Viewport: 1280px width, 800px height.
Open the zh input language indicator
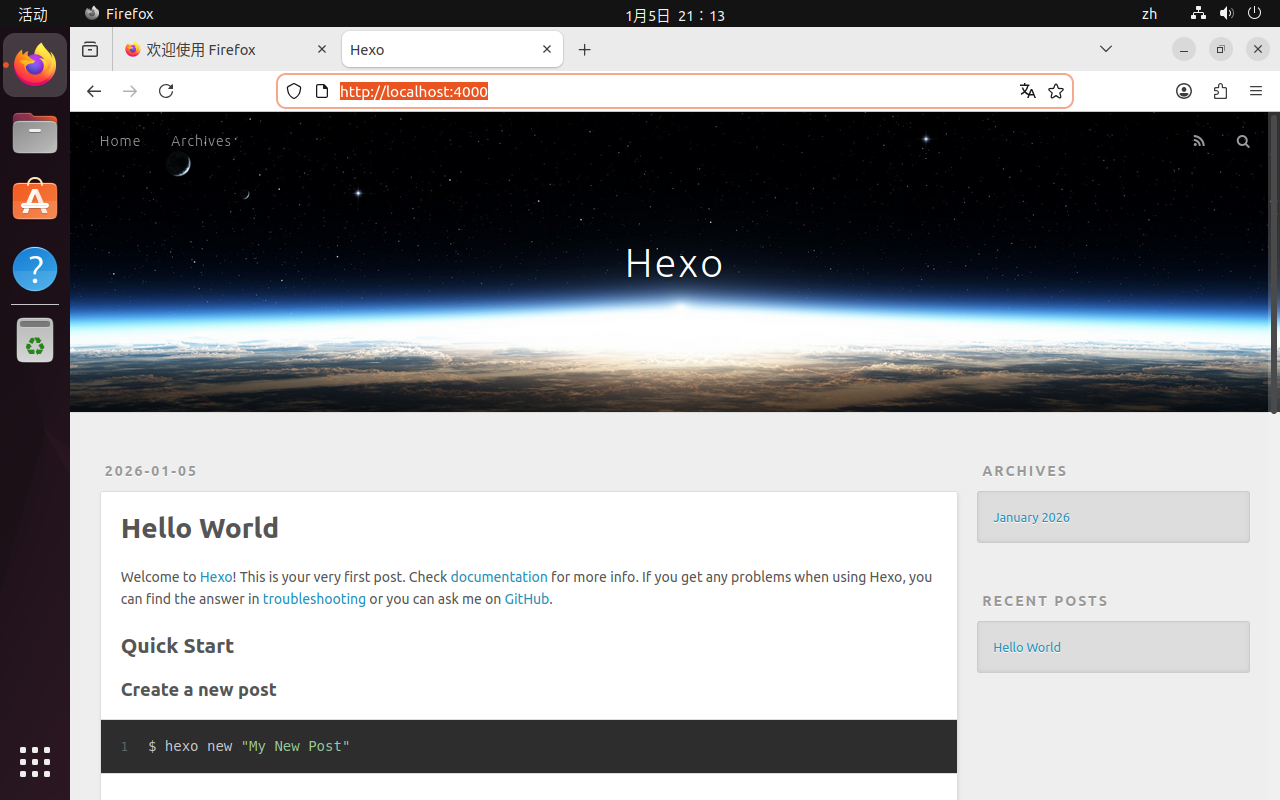(1150, 14)
